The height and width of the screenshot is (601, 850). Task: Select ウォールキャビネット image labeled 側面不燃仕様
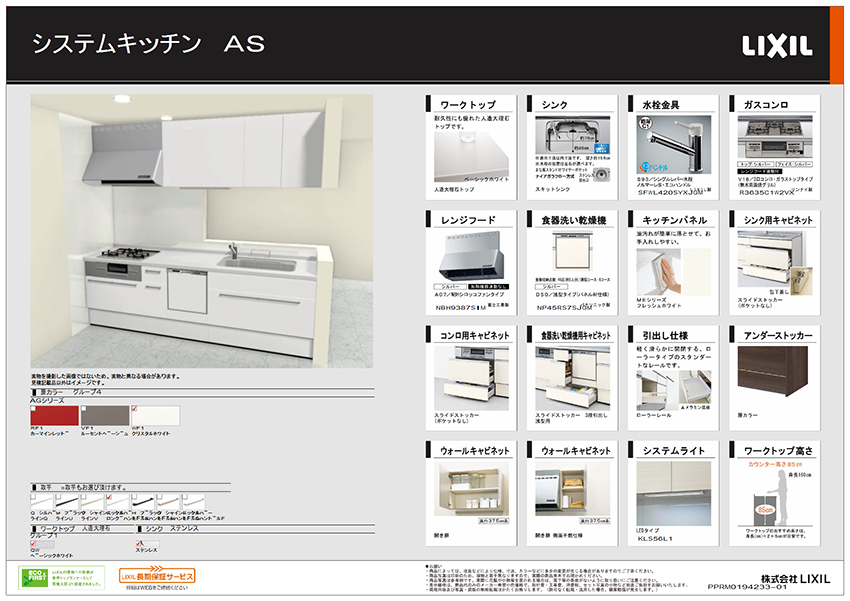pyautogui.click(x=572, y=488)
